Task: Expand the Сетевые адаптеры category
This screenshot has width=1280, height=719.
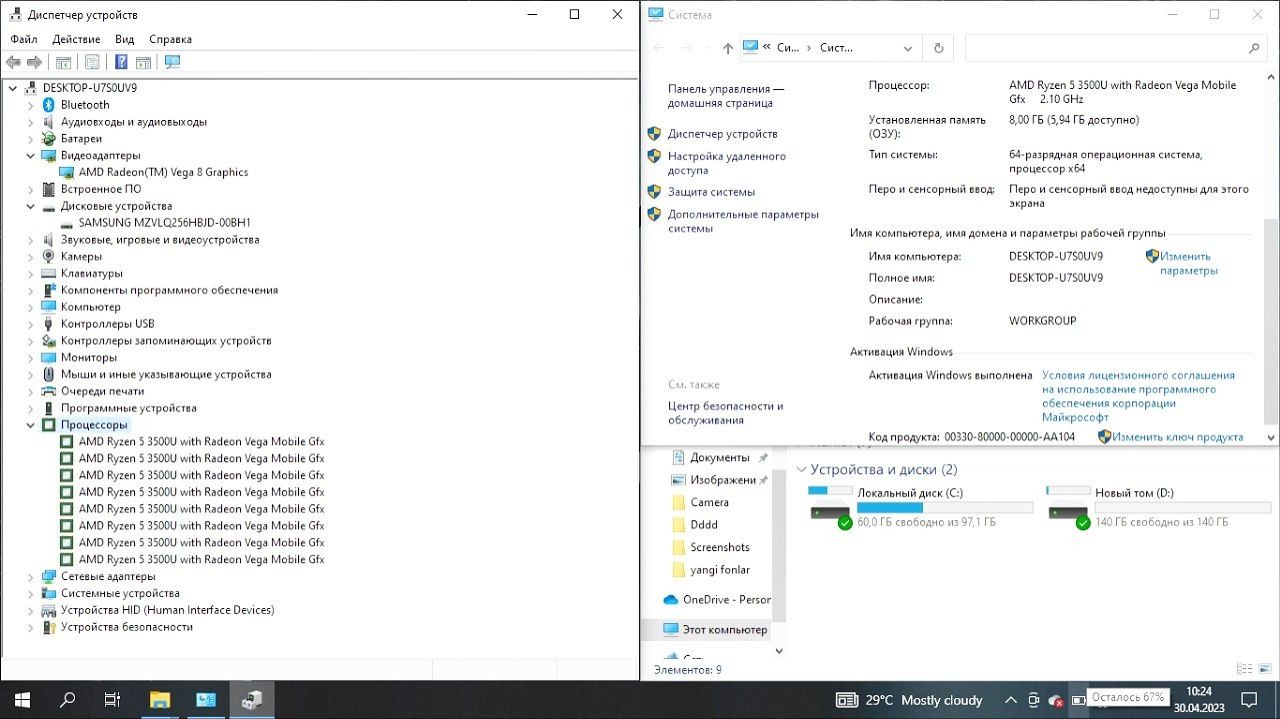Action: pyautogui.click(x=31, y=576)
